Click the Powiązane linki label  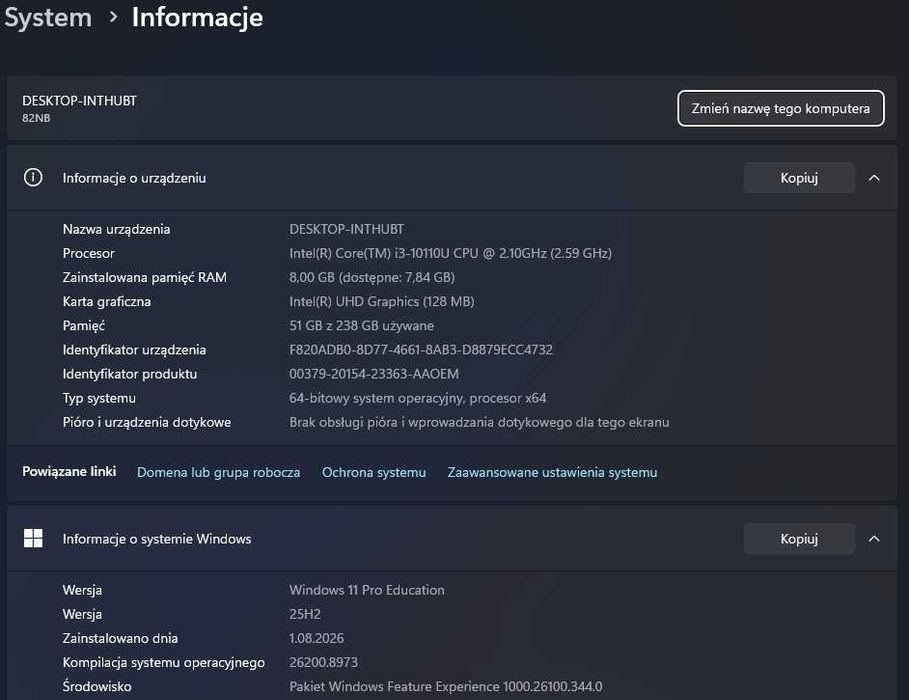click(69, 471)
